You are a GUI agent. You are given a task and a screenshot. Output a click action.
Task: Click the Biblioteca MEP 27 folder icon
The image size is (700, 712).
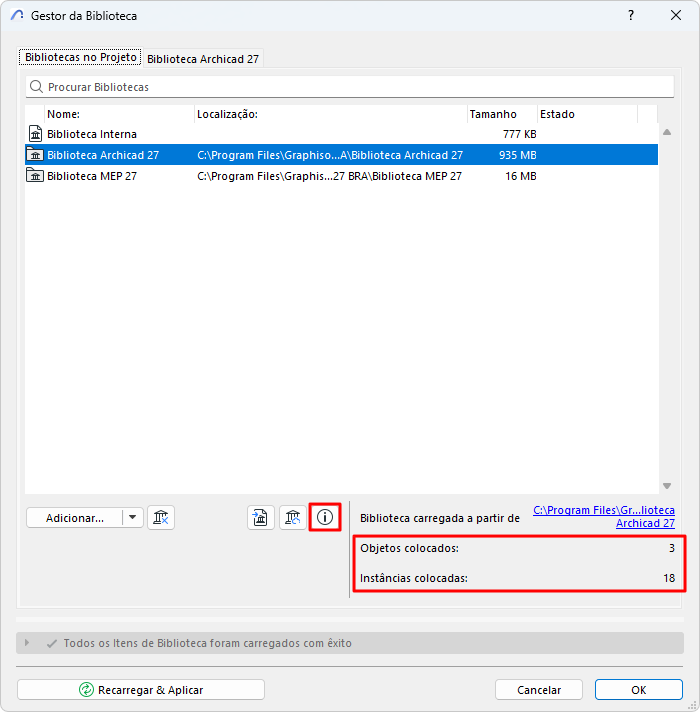coord(35,176)
